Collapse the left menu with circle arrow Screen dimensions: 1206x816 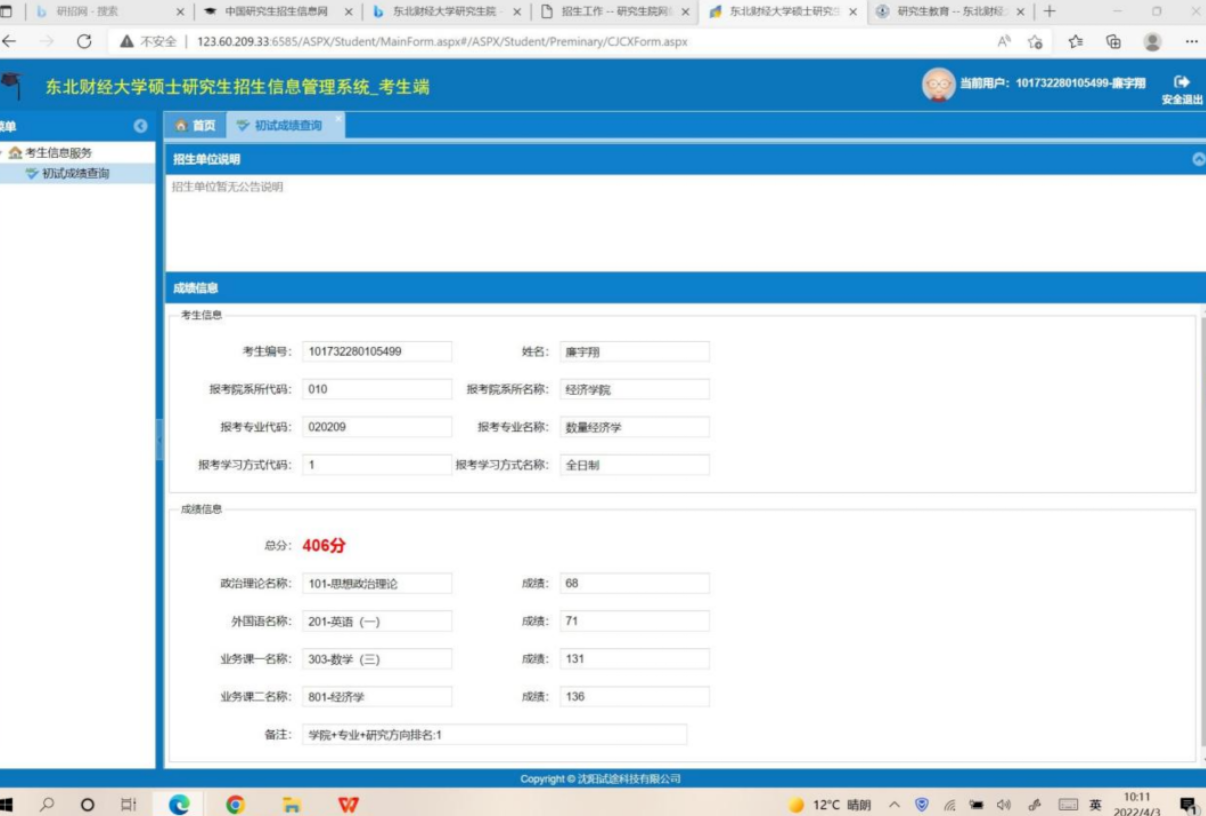[140, 126]
